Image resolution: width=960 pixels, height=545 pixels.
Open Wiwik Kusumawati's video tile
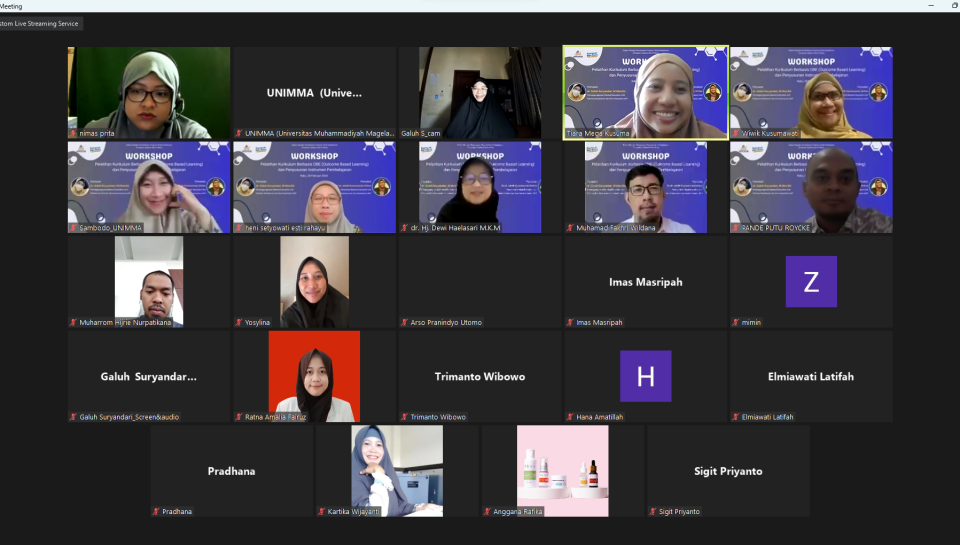click(811, 93)
